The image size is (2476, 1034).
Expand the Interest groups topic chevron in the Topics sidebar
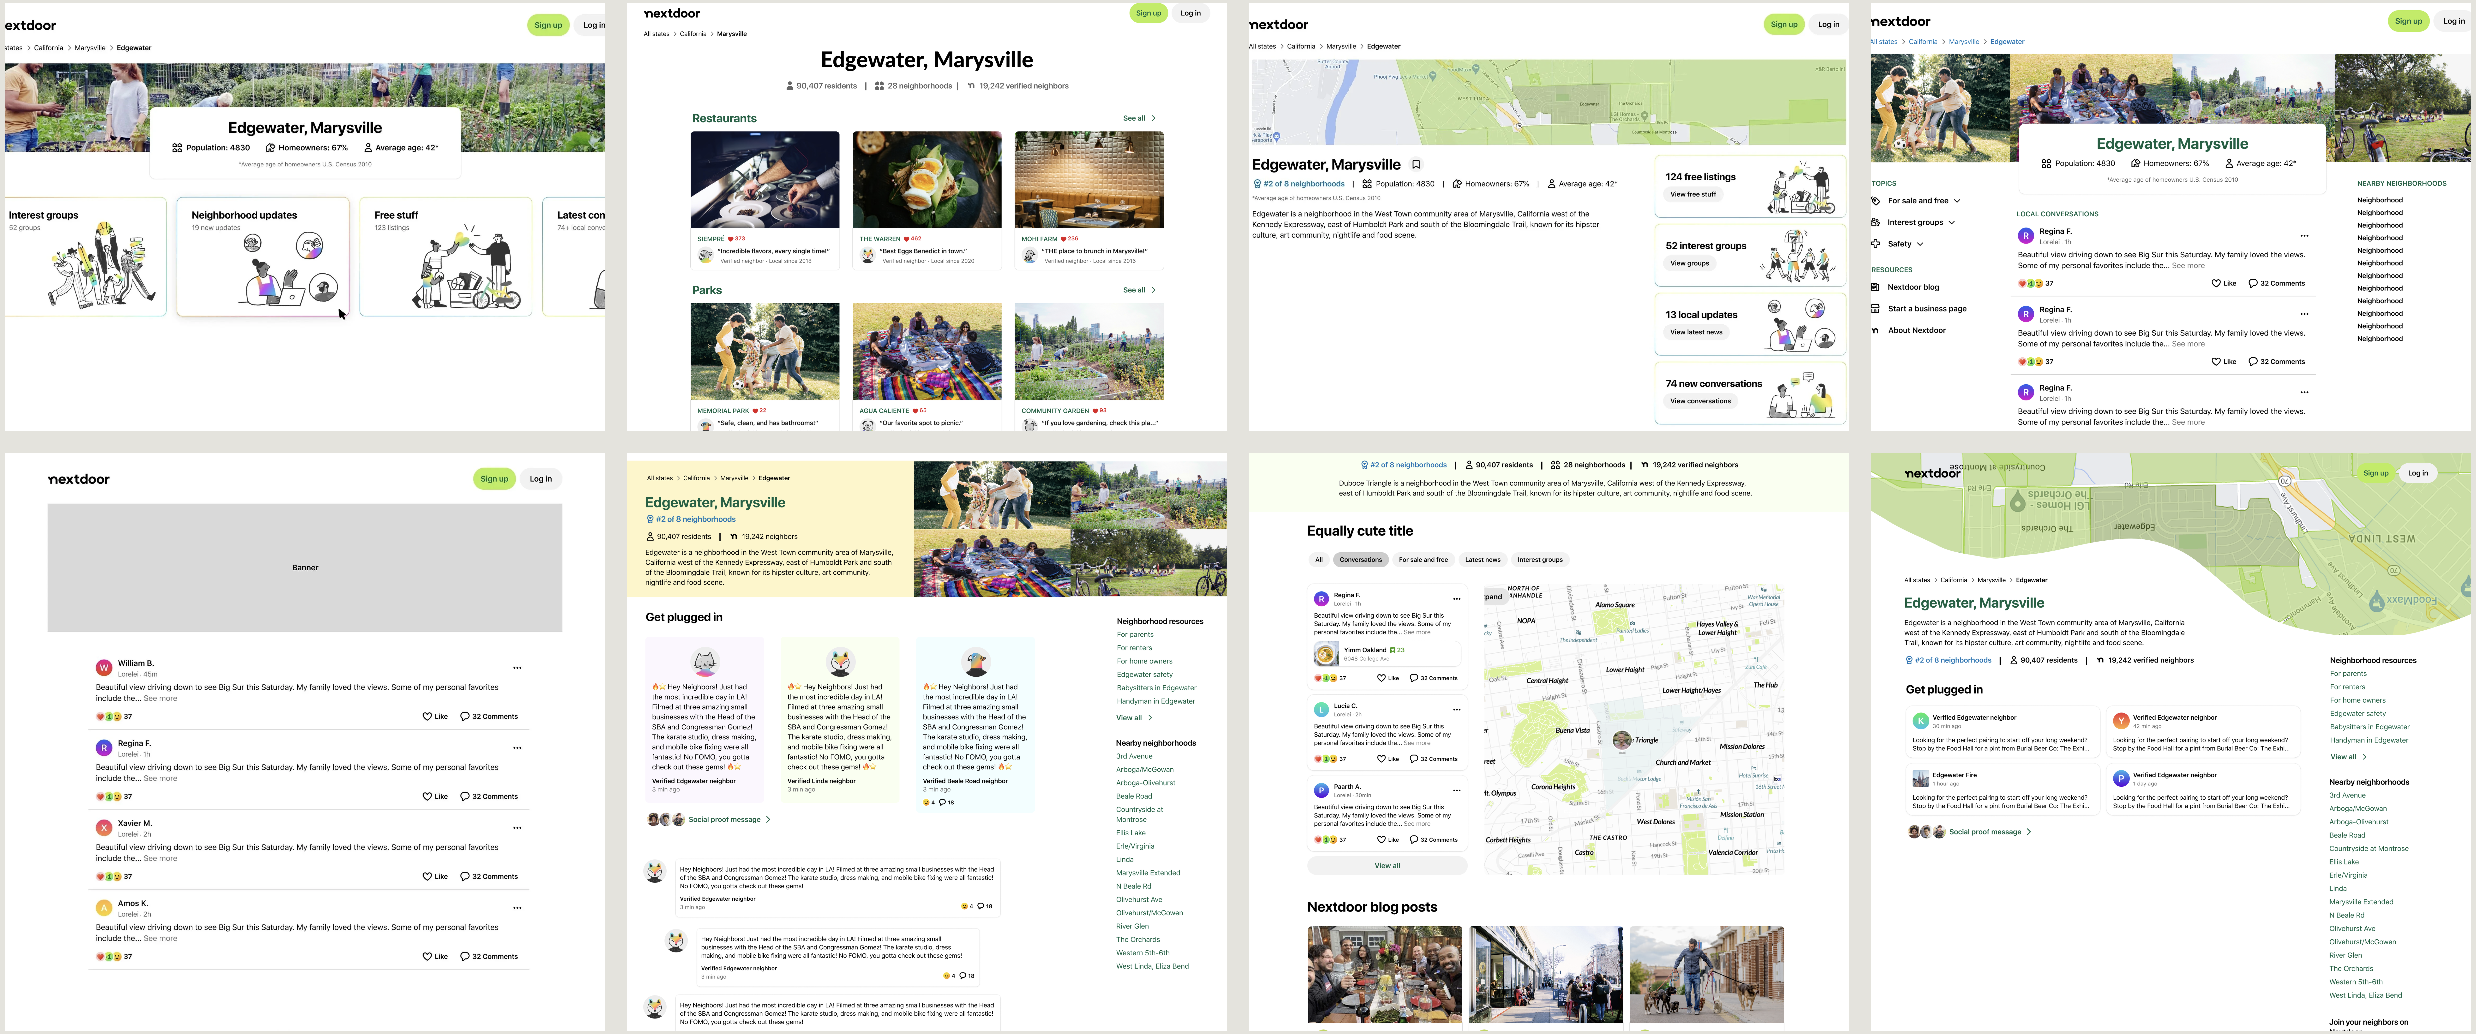tap(1951, 223)
